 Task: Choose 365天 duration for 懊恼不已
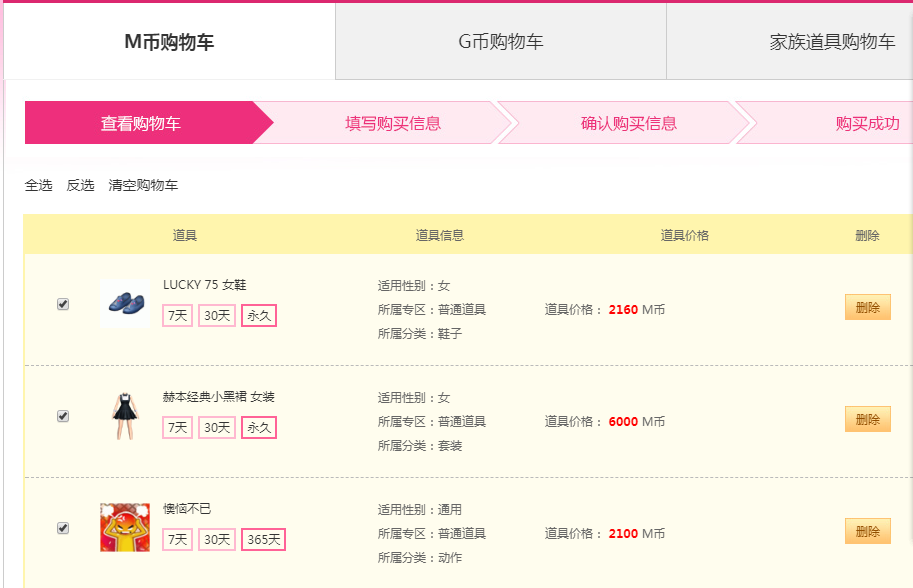pos(263,539)
